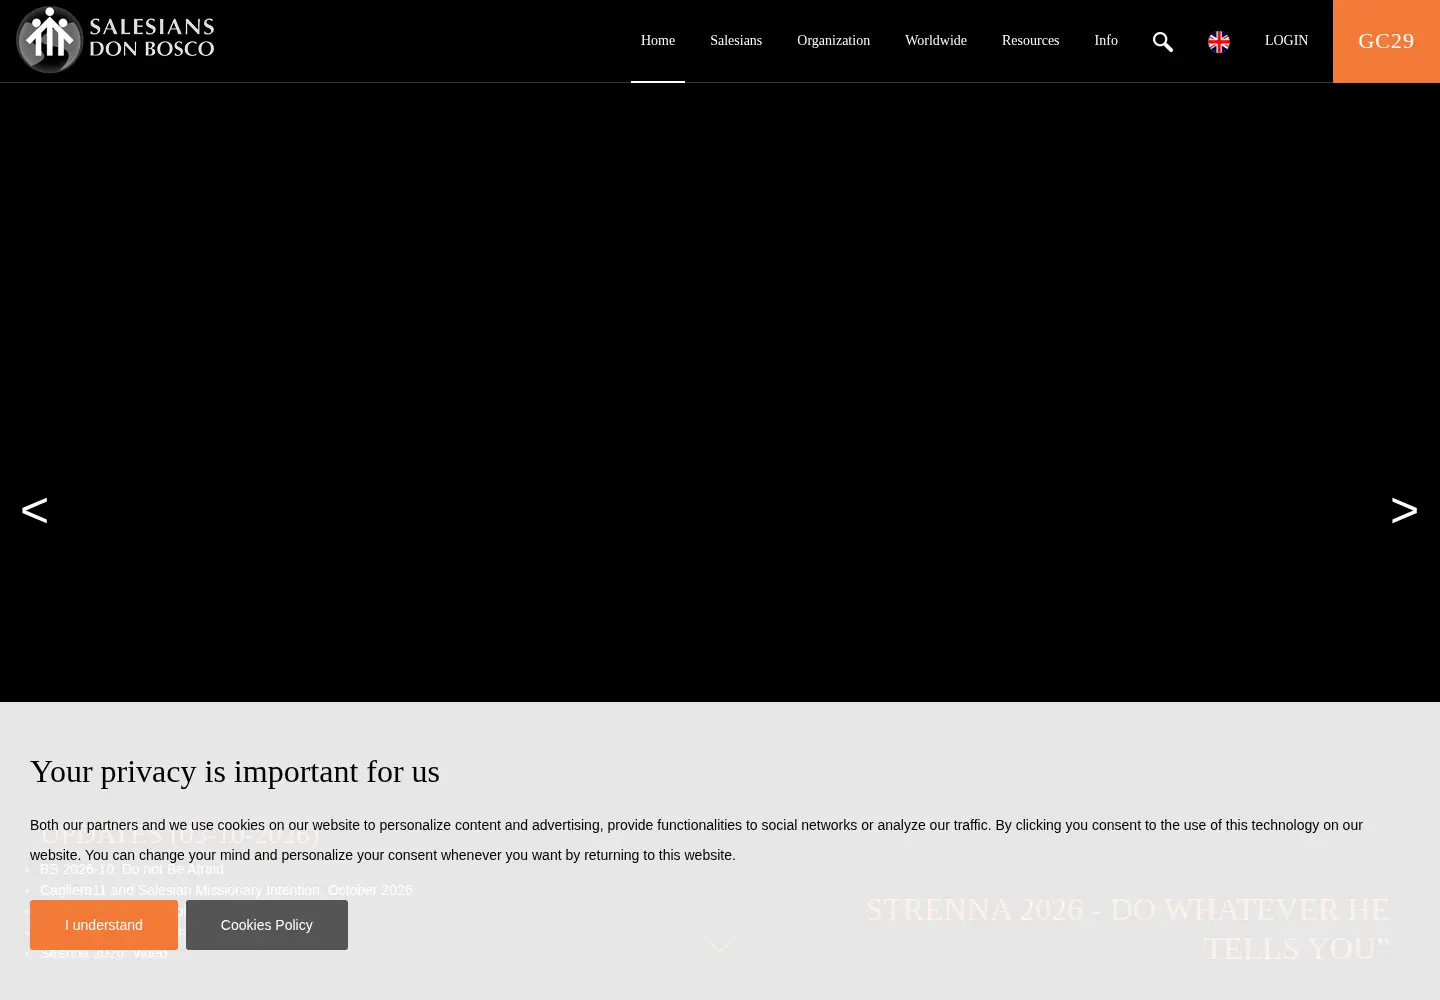
Task: Click the Salesians Don Bosco logo
Action: pos(115,40)
